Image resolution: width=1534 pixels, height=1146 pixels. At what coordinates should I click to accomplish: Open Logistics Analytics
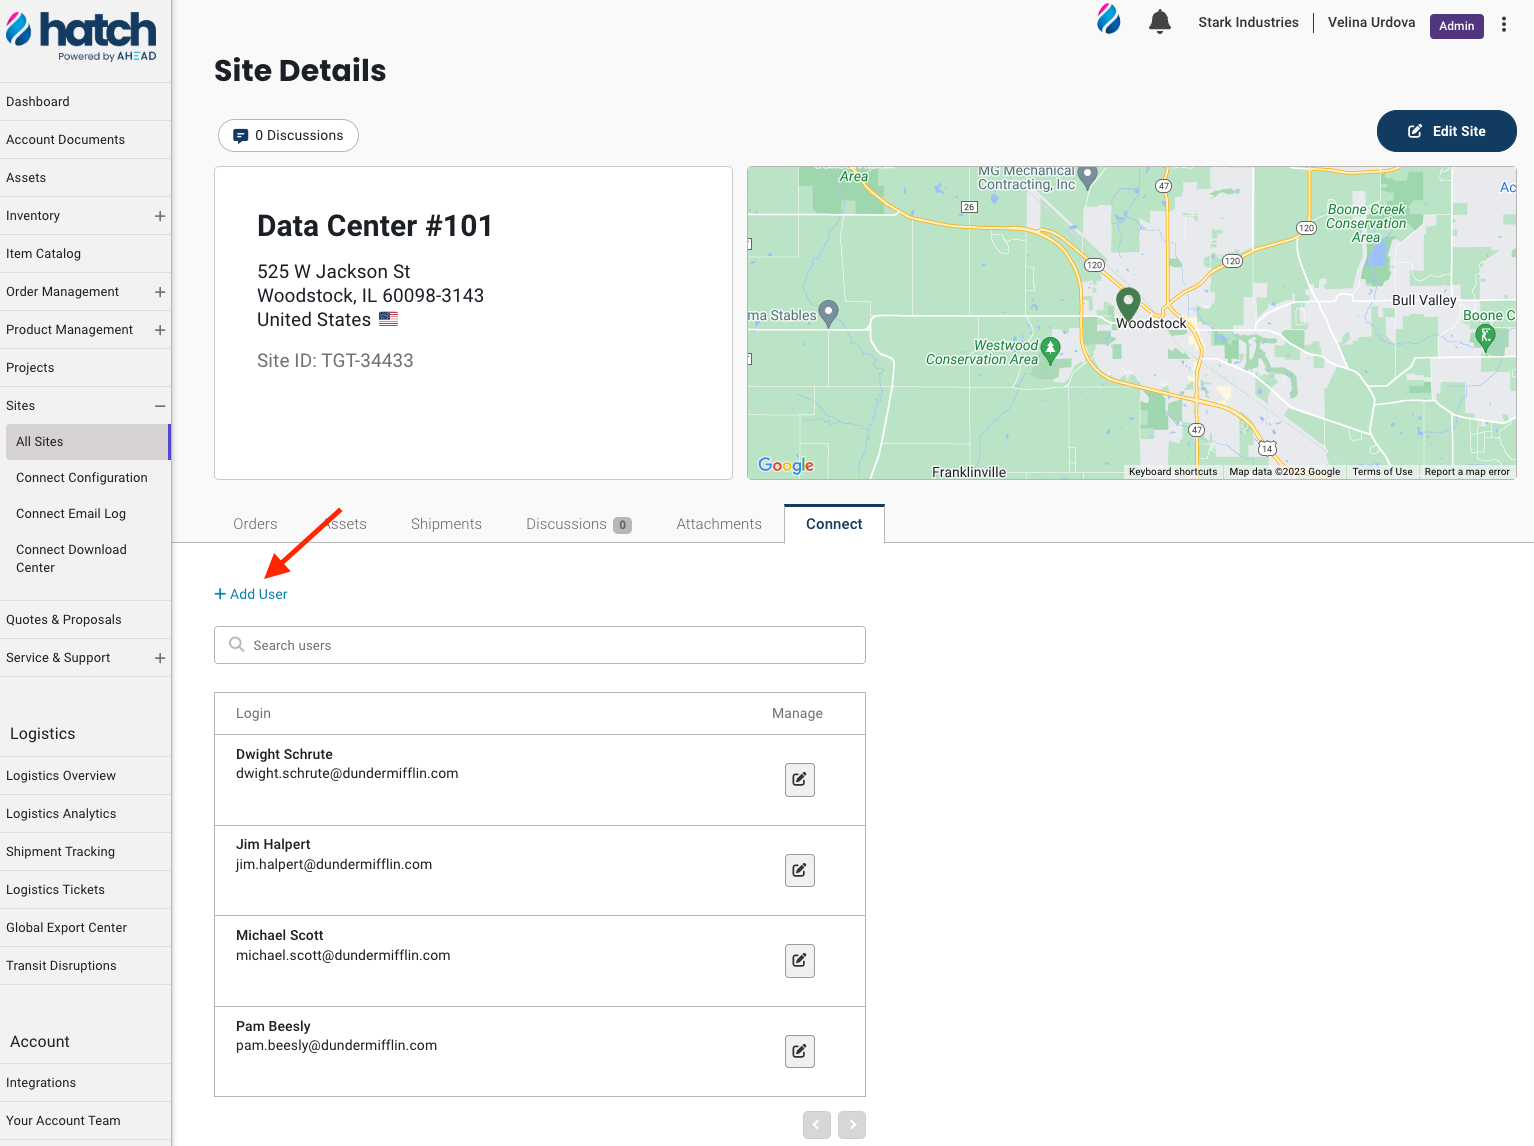click(85, 814)
